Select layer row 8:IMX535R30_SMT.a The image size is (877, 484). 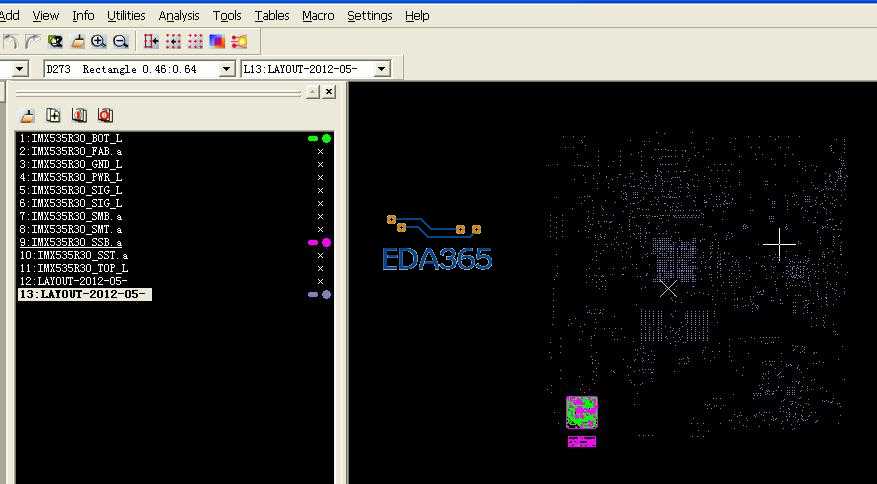coord(71,229)
